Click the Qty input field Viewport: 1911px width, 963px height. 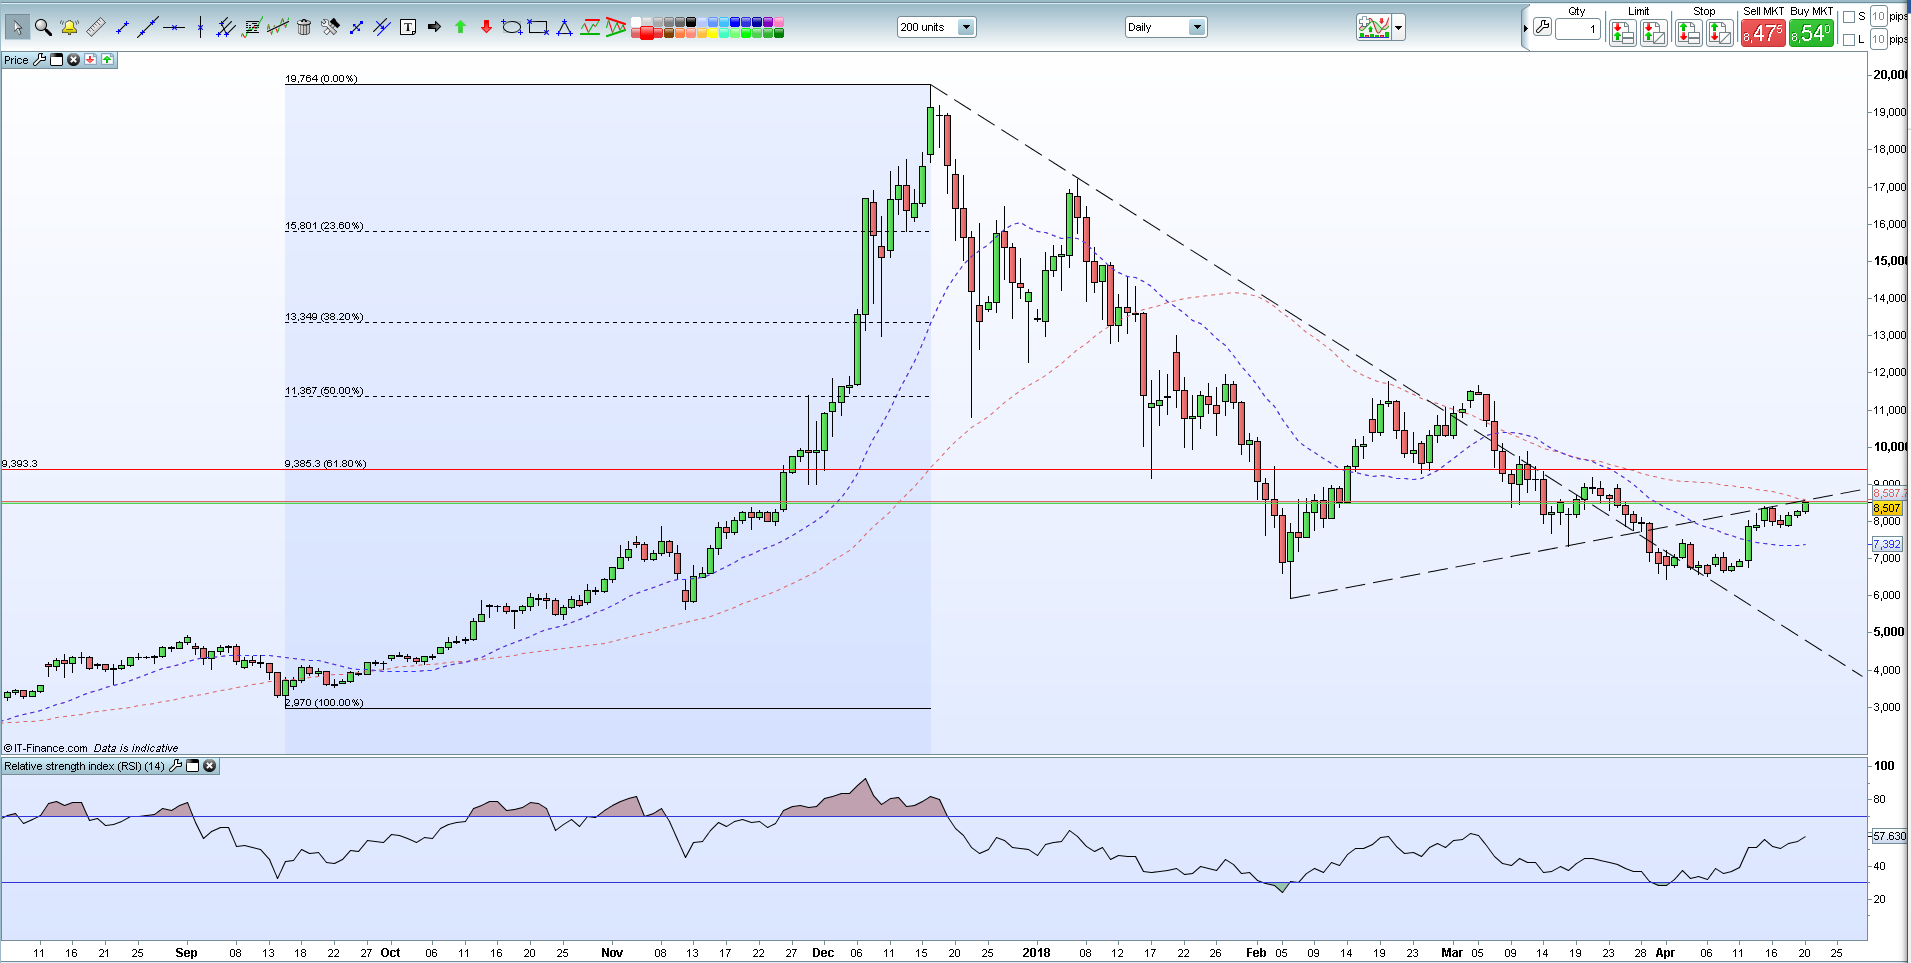coord(1578,29)
